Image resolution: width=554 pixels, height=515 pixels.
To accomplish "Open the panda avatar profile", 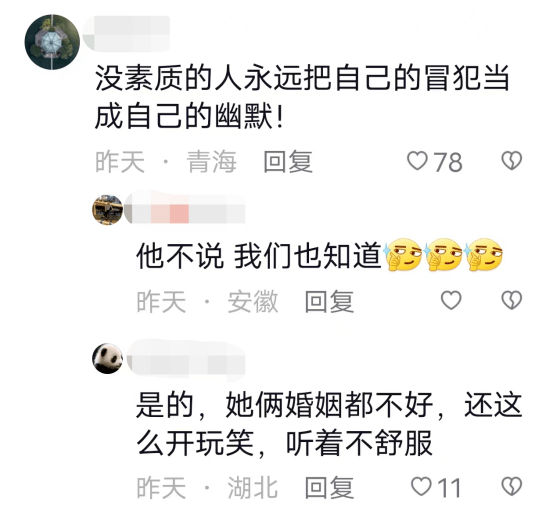I will pos(107,359).
